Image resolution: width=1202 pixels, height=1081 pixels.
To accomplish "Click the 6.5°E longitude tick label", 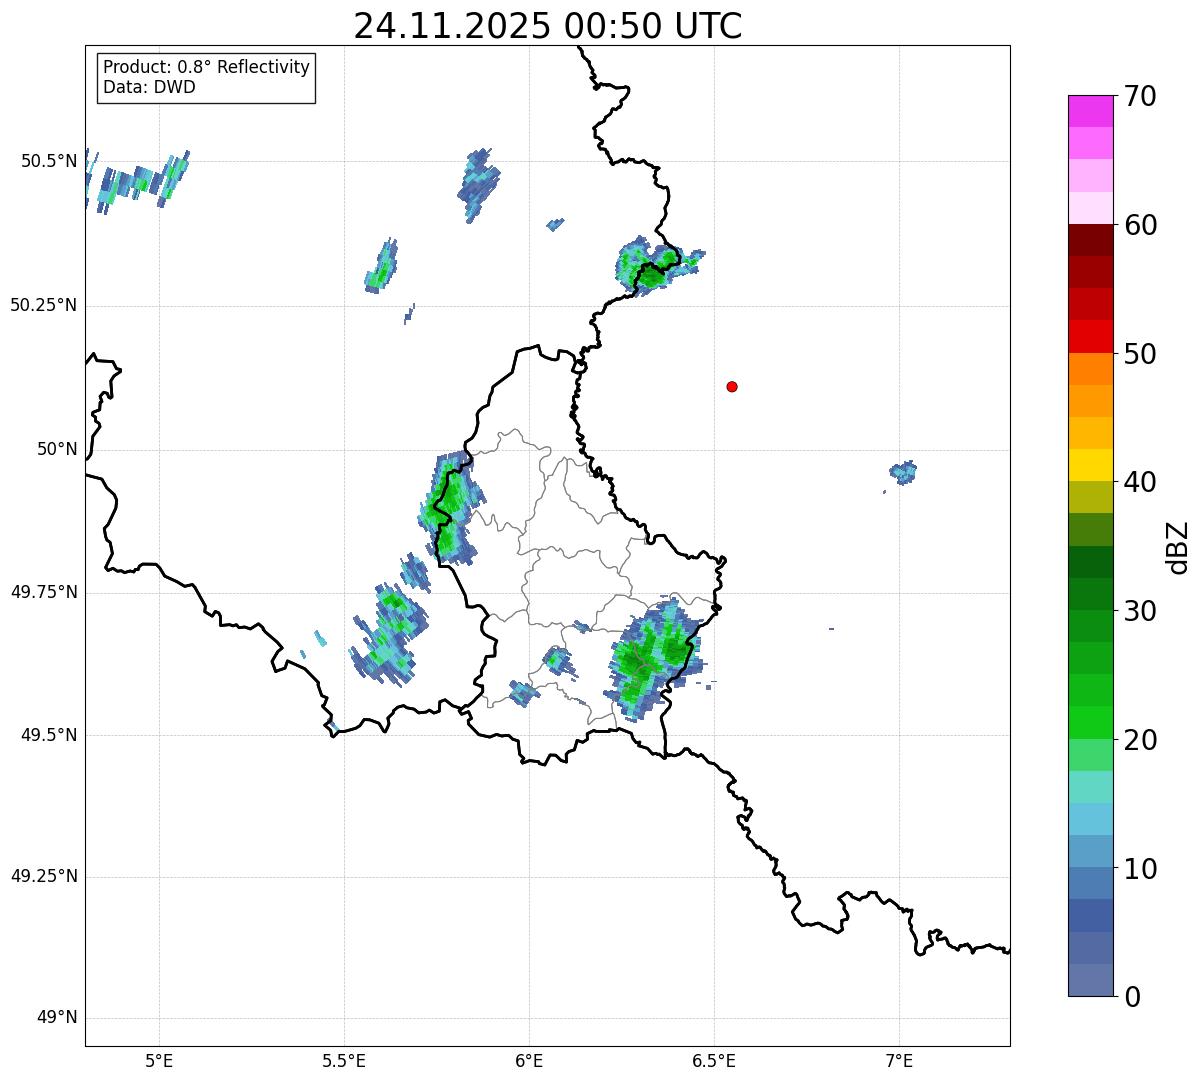I will coord(714,1060).
